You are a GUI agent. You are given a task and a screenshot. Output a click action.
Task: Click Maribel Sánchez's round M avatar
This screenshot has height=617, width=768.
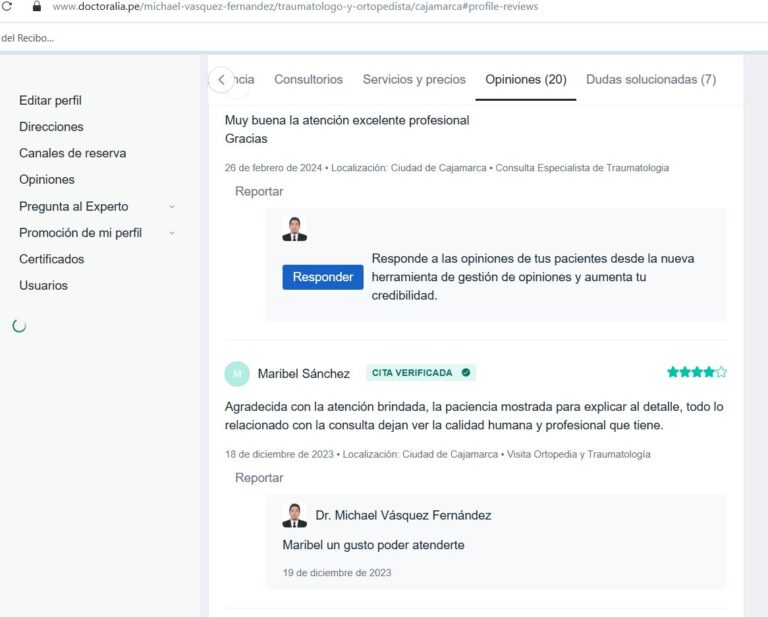237,374
